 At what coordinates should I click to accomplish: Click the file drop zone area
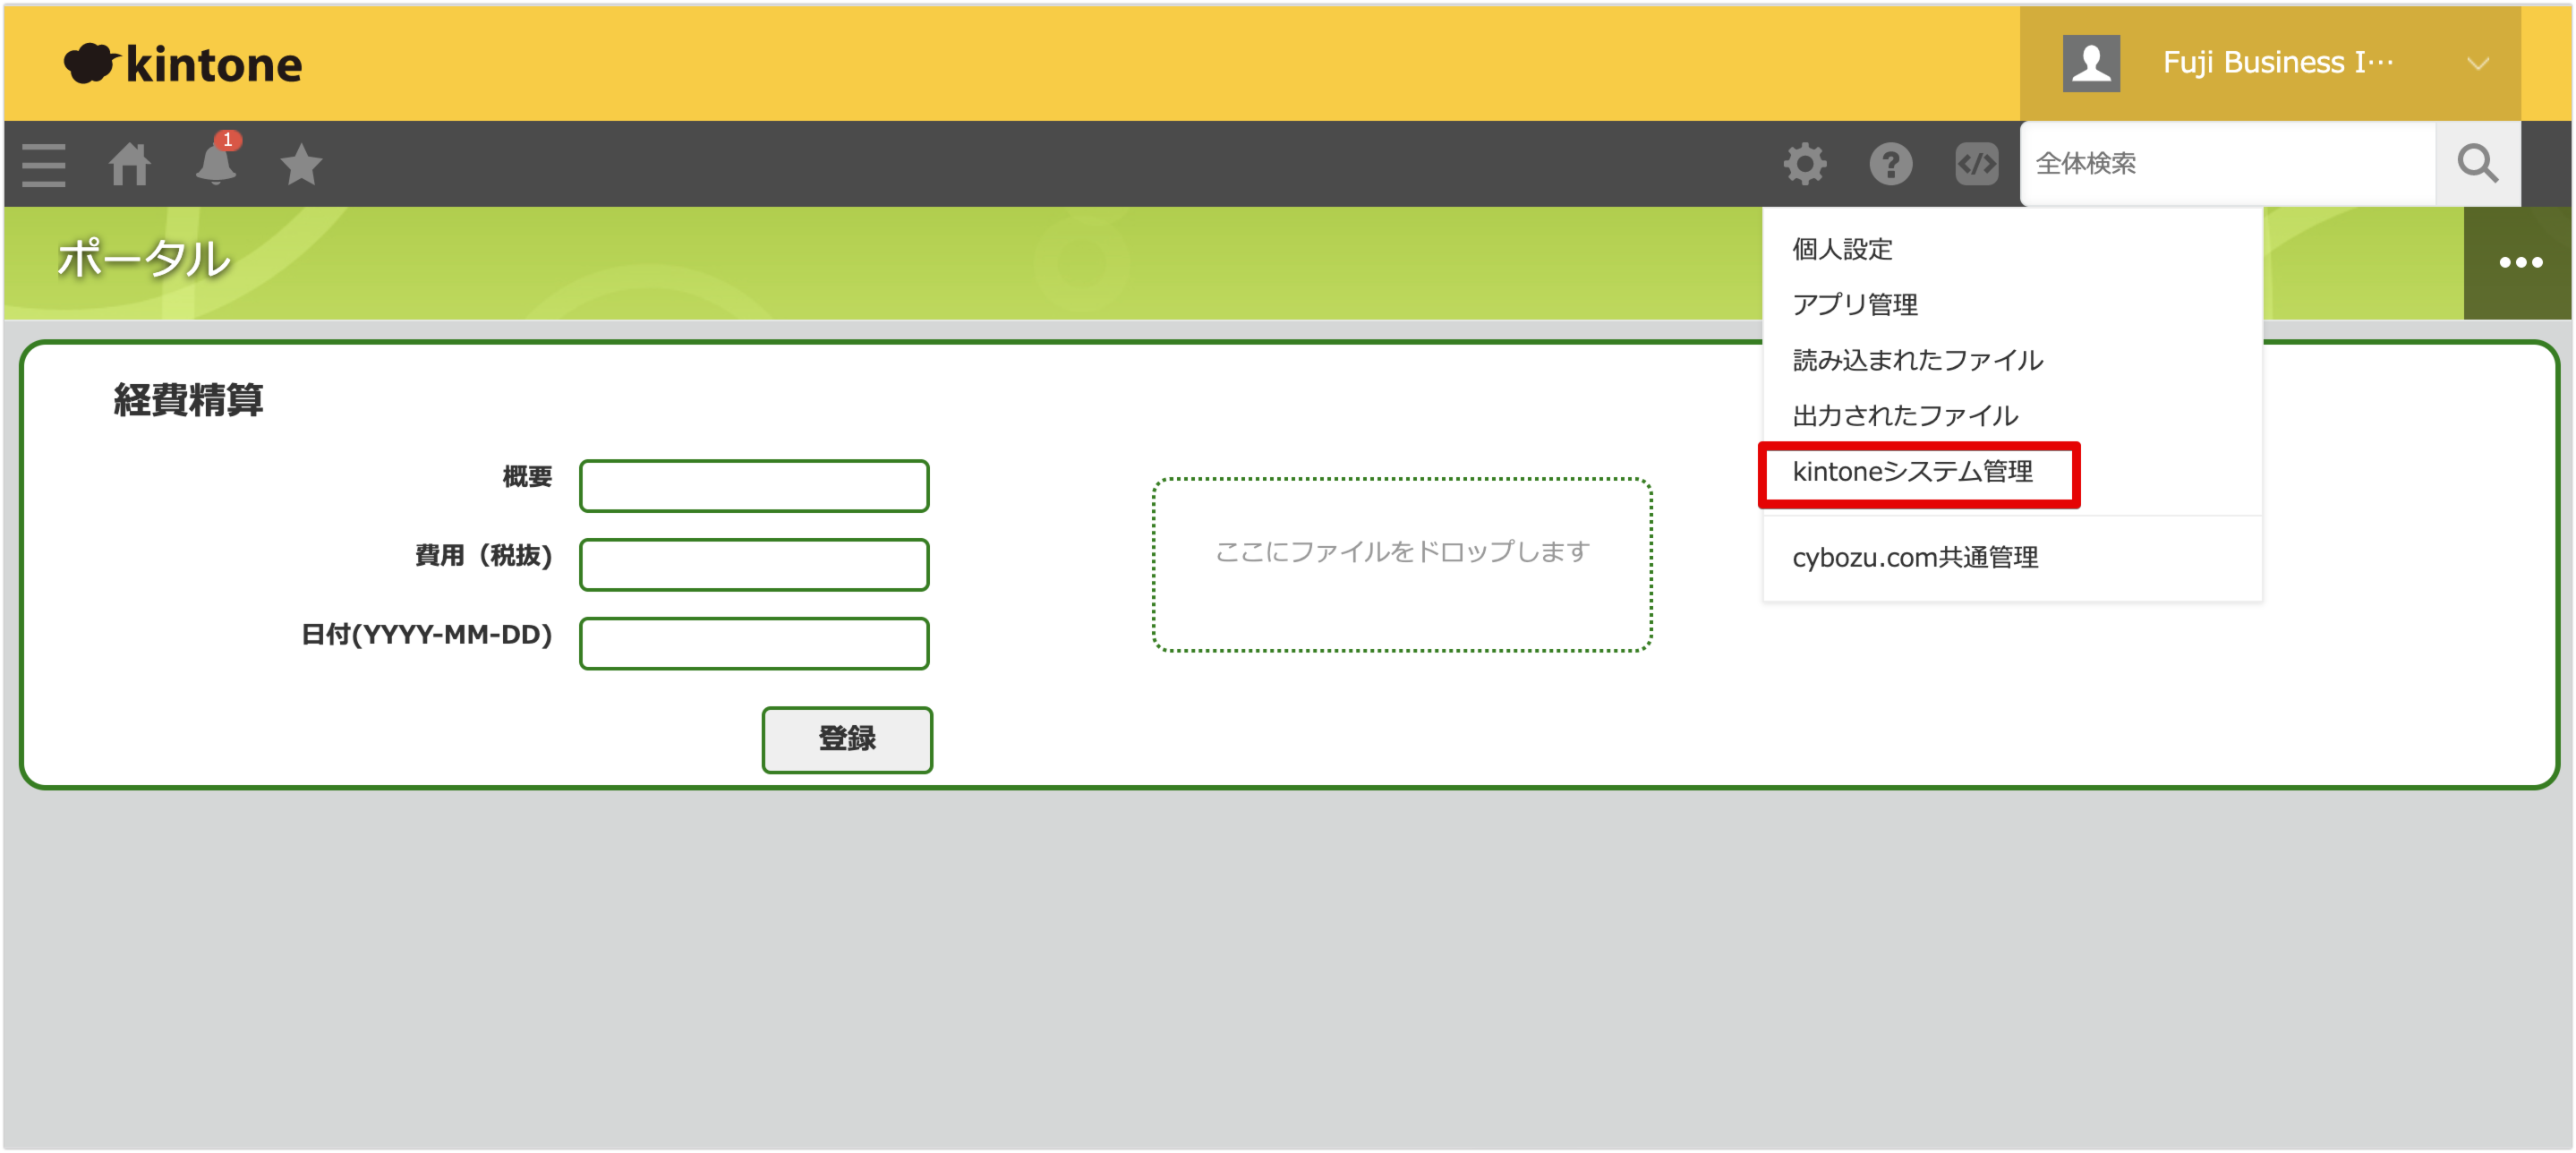click(1401, 565)
